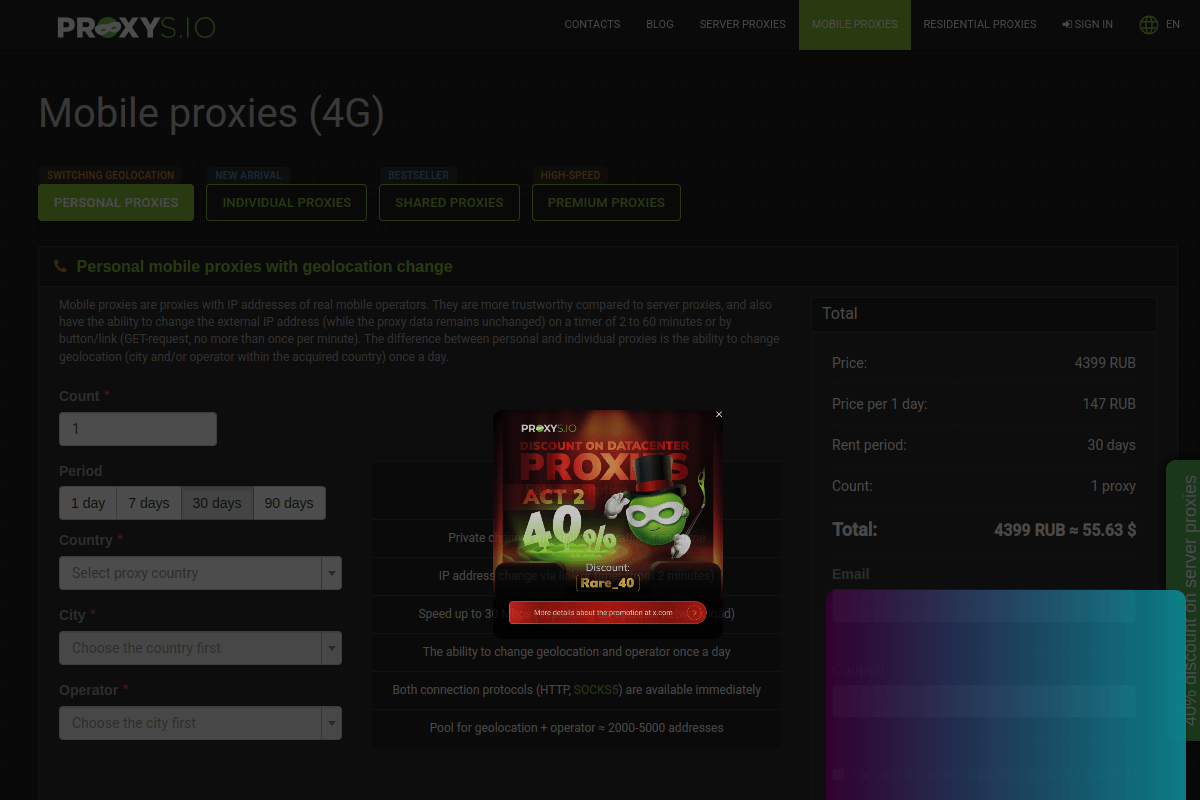1200x800 pixels.
Task: Click the 4399 RUB price value
Action: coord(1105,363)
